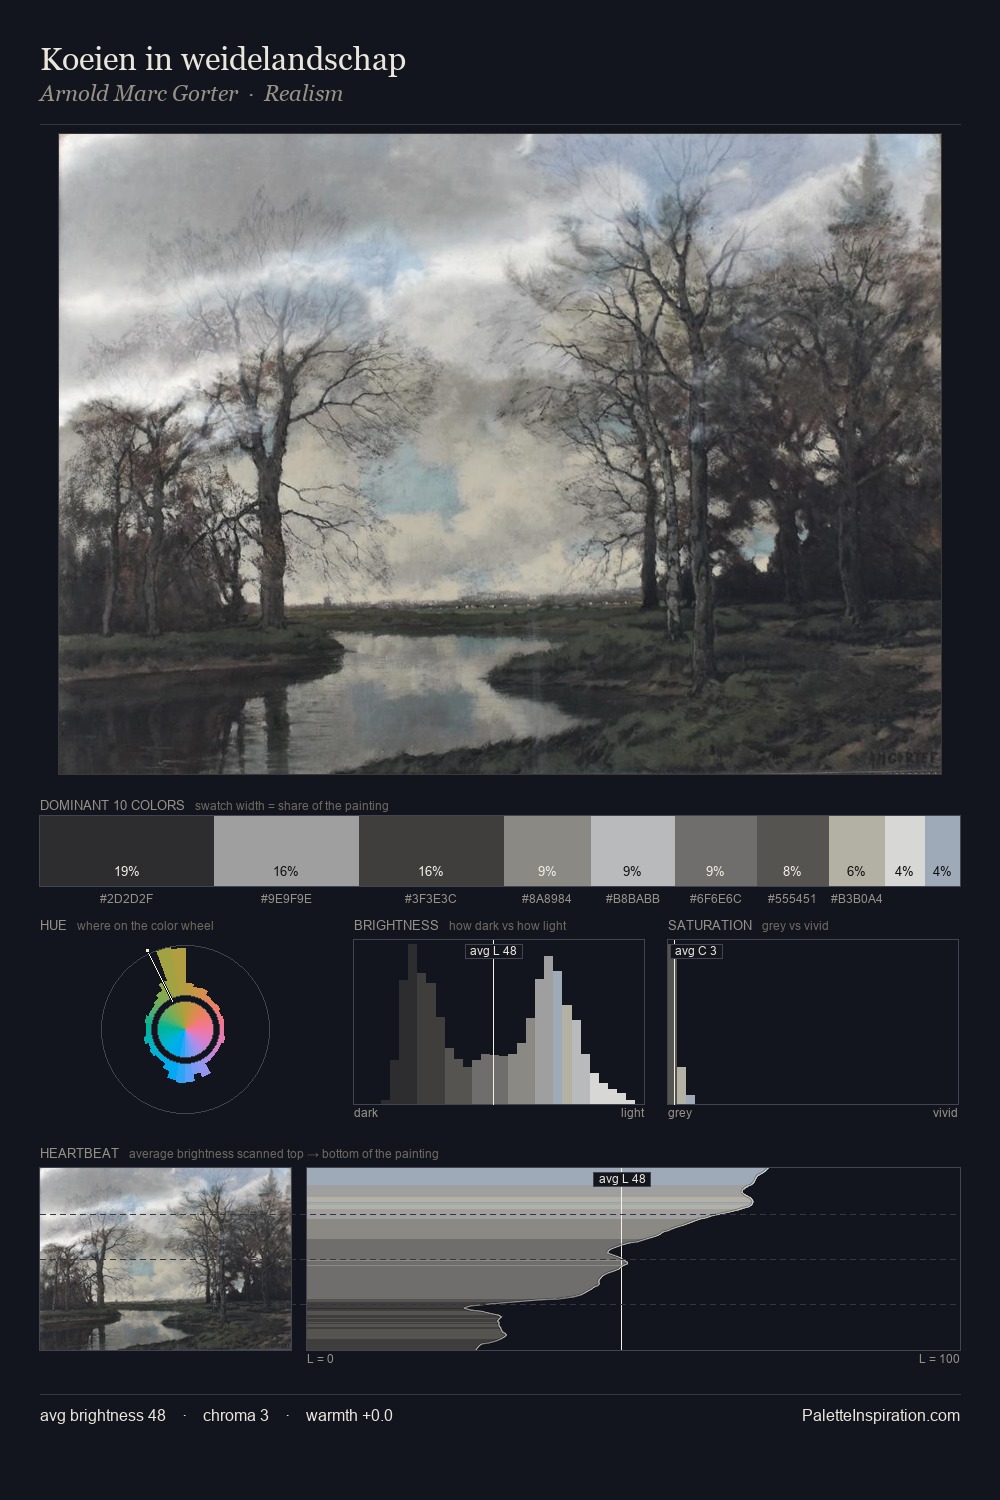The width and height of the screenshot is (1000, 1500).
Task: Select the 9% light swatch #B8BABB
Action: [633, 851]
